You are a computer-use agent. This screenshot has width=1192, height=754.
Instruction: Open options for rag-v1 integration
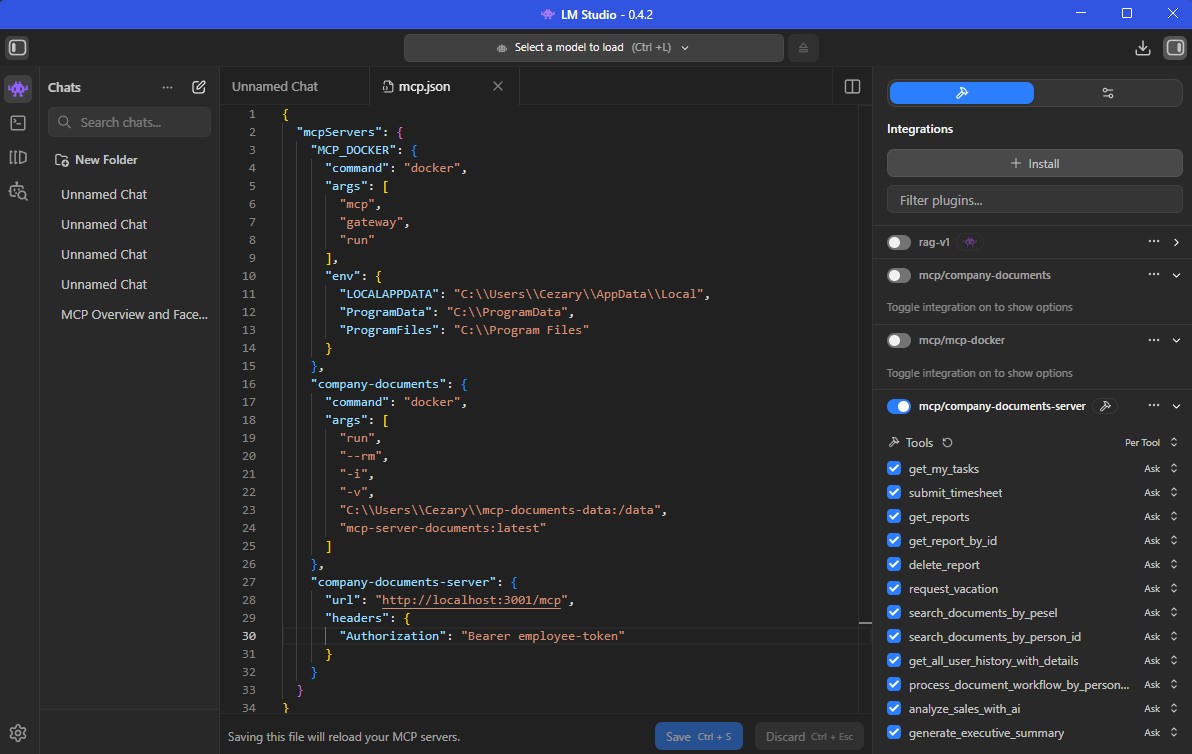coord(1153,242)
